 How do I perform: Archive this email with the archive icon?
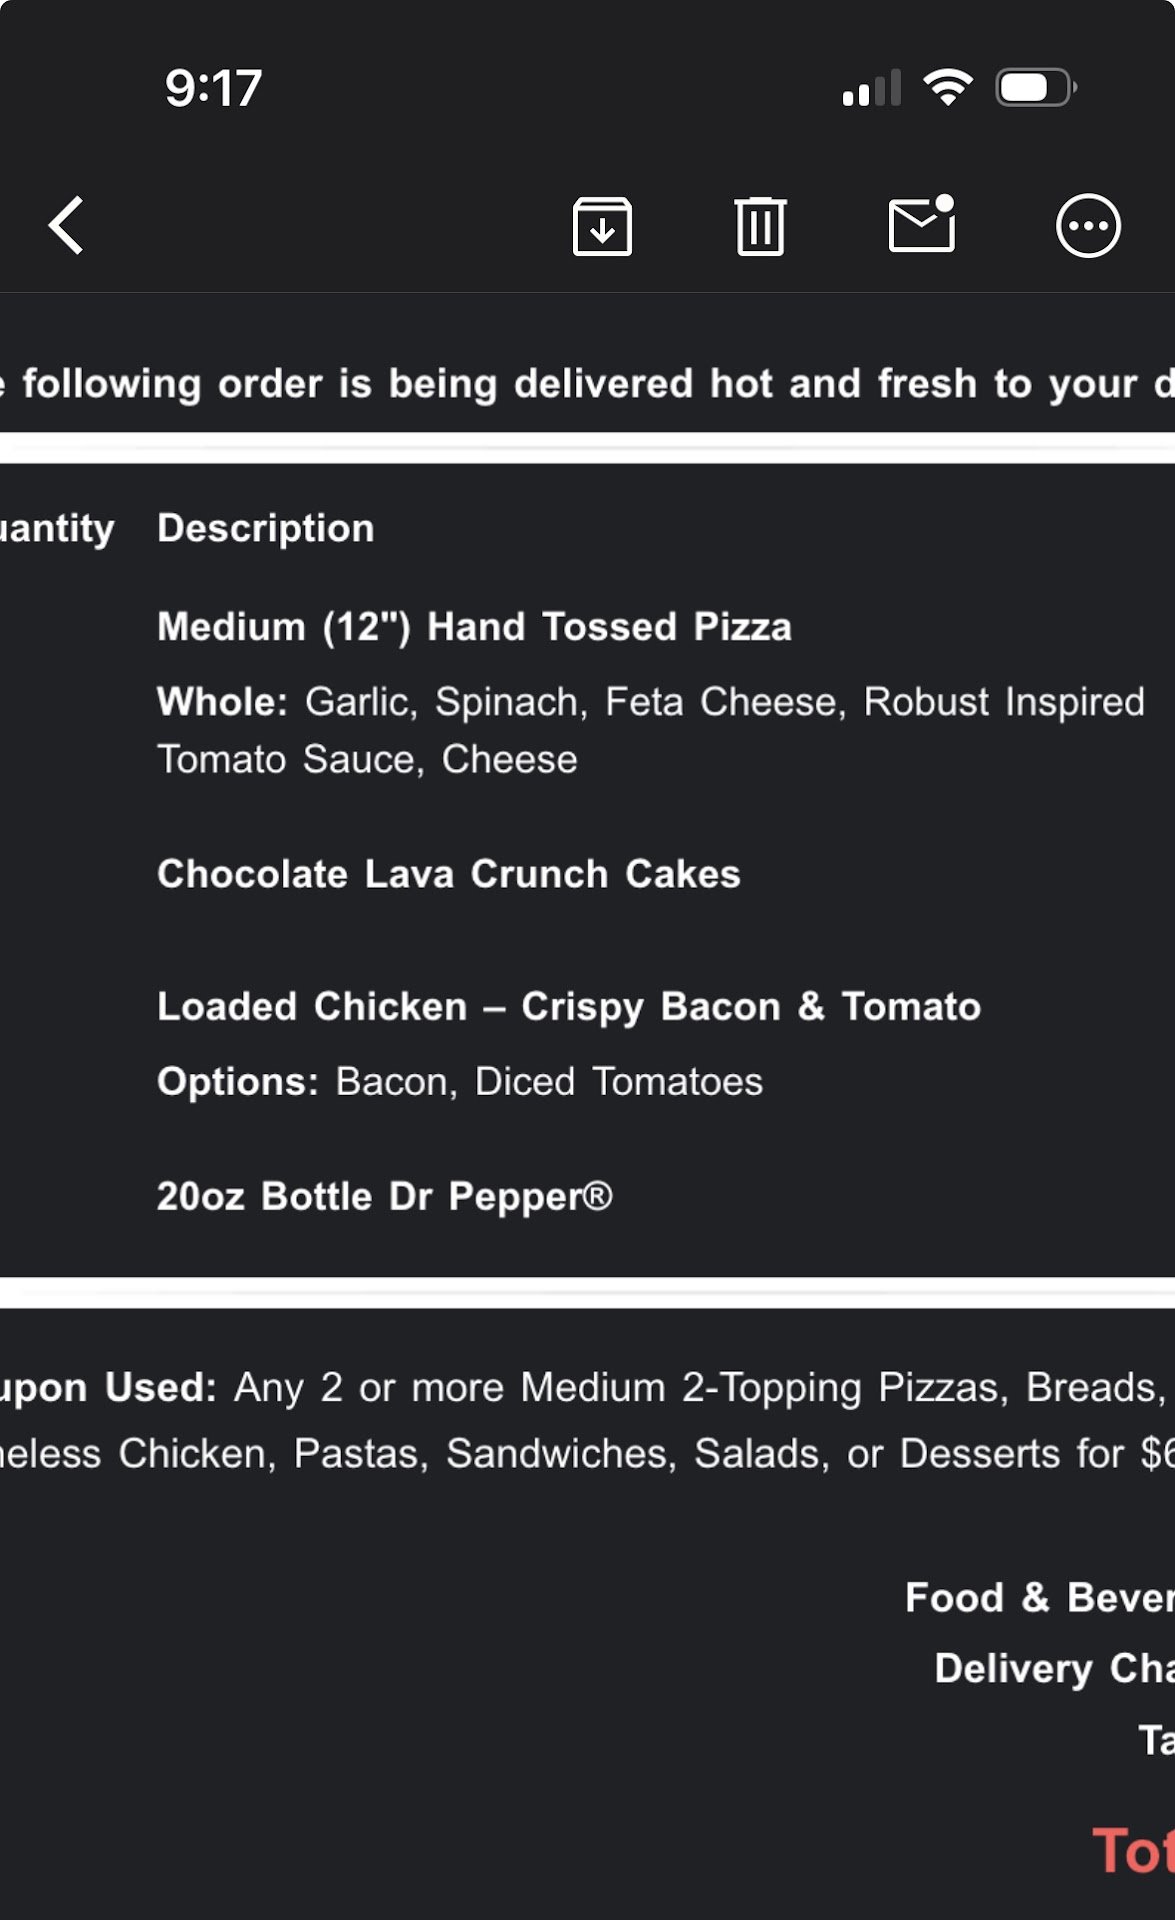coord(602,226)
